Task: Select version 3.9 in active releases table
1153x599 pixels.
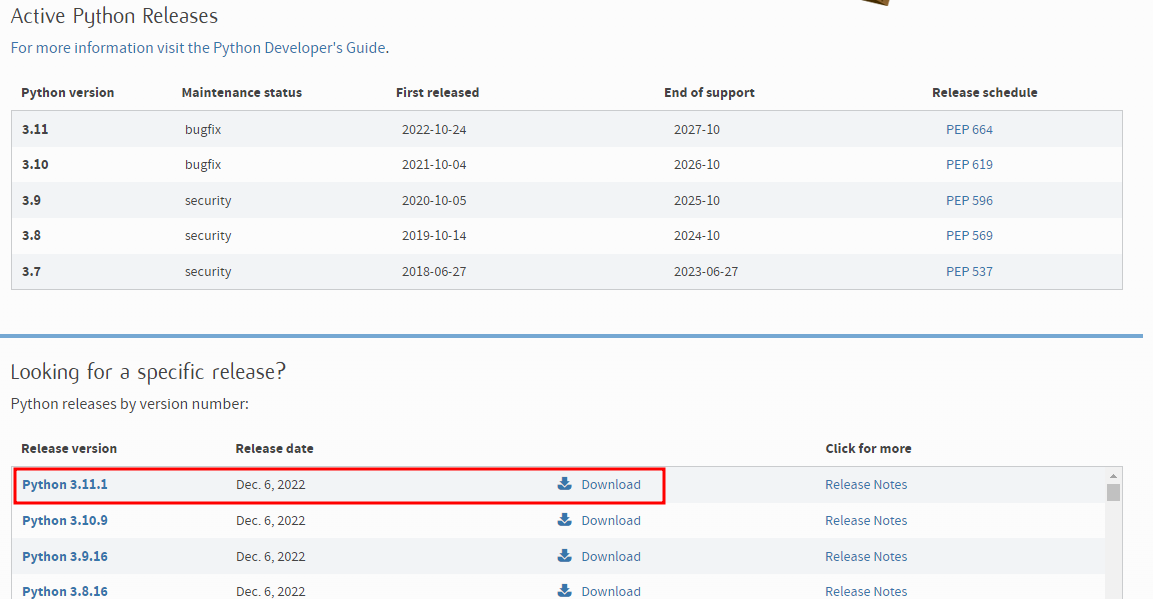Action: point(31,201)
